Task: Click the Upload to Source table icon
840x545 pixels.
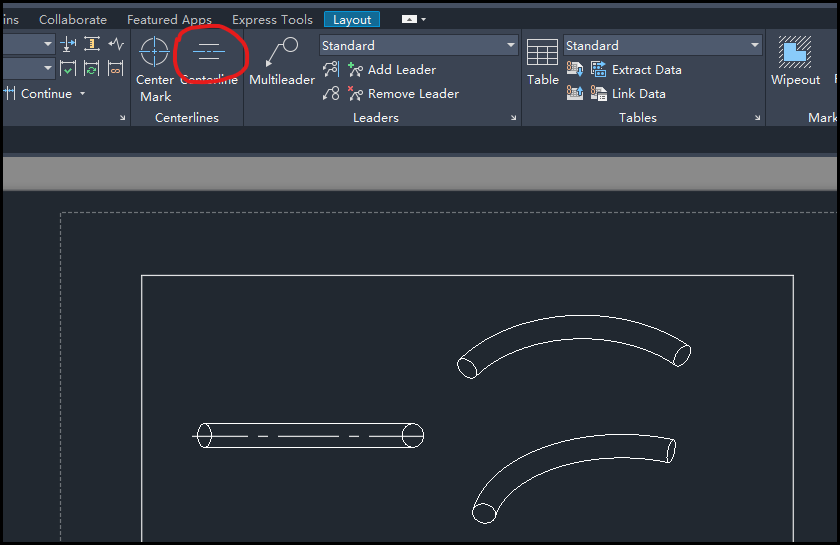Action: [575, 94]
